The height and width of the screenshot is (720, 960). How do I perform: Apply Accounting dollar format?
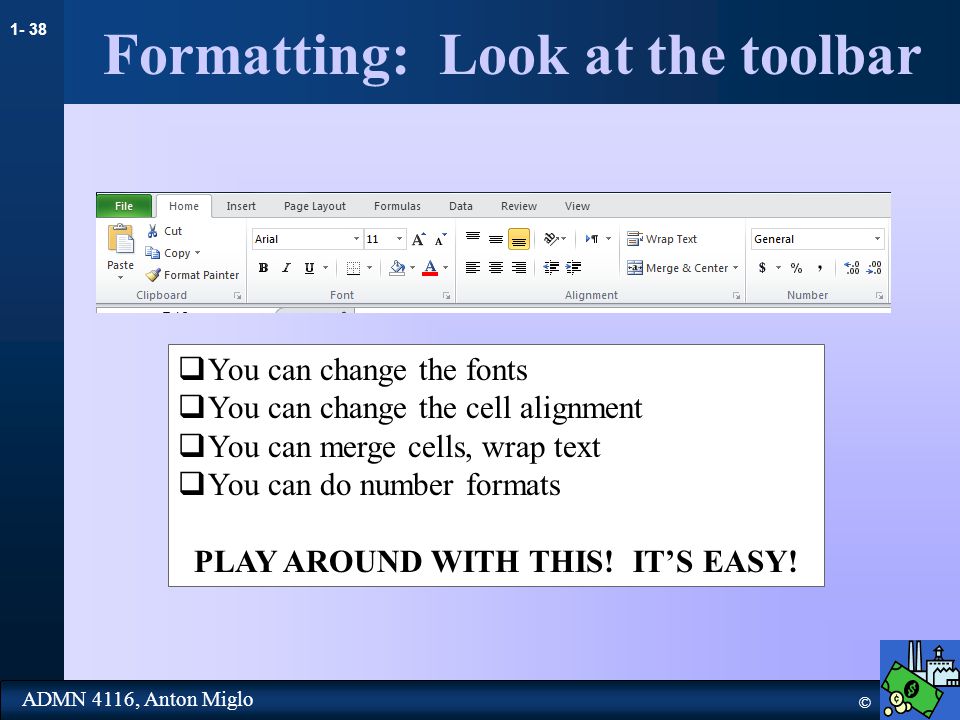pyautogui.click(x=762, y=268)
